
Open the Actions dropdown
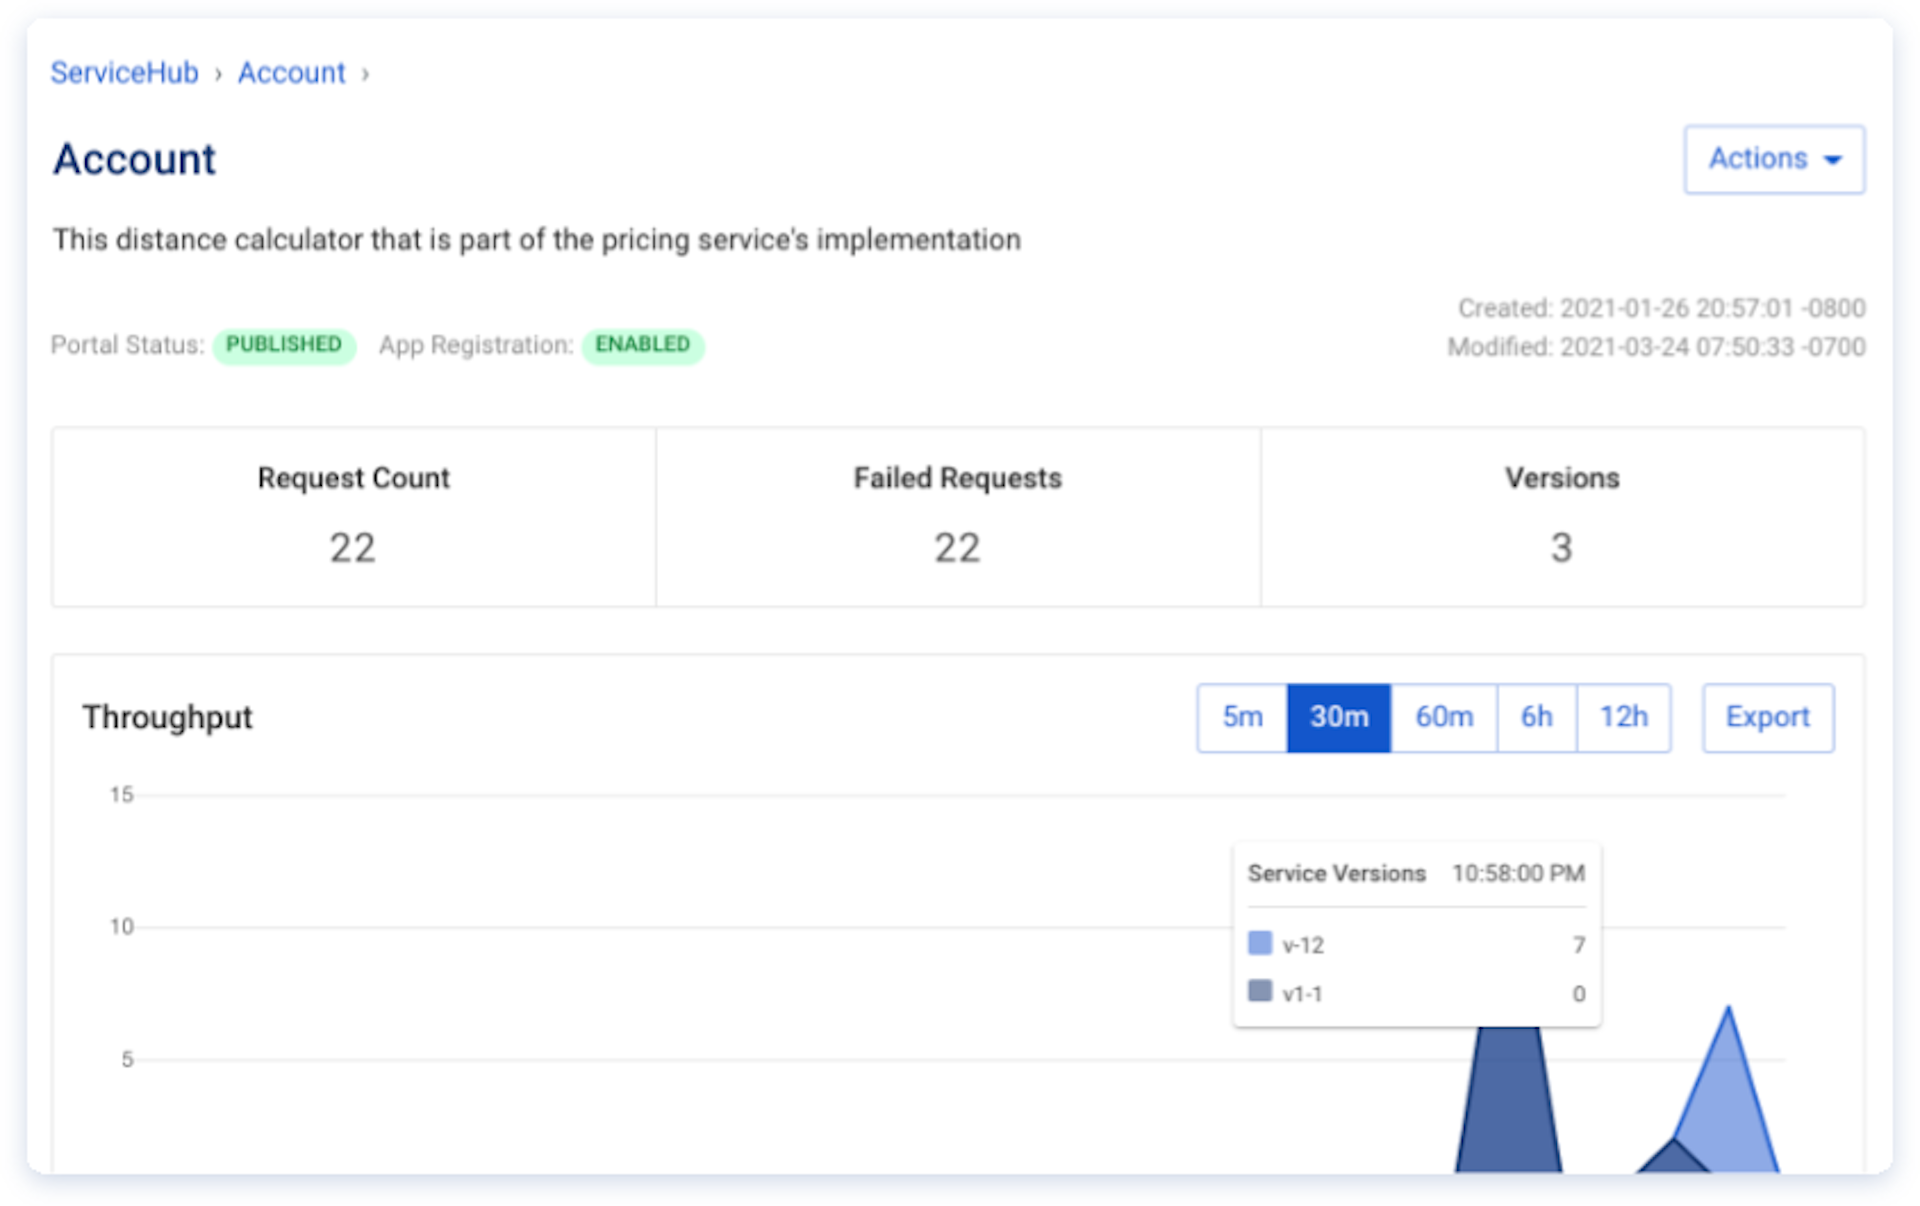(1773, 159)
